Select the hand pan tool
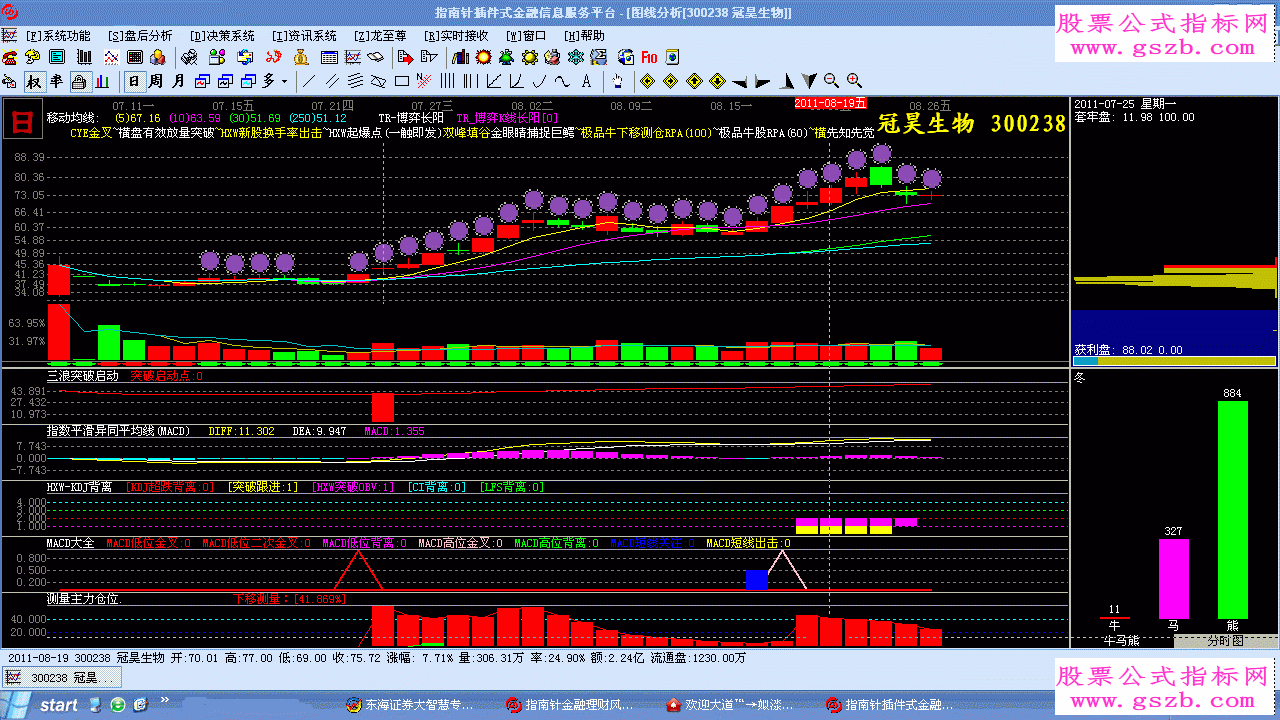The width and height of the screenshot is (1280, 720). coord(618,81)
